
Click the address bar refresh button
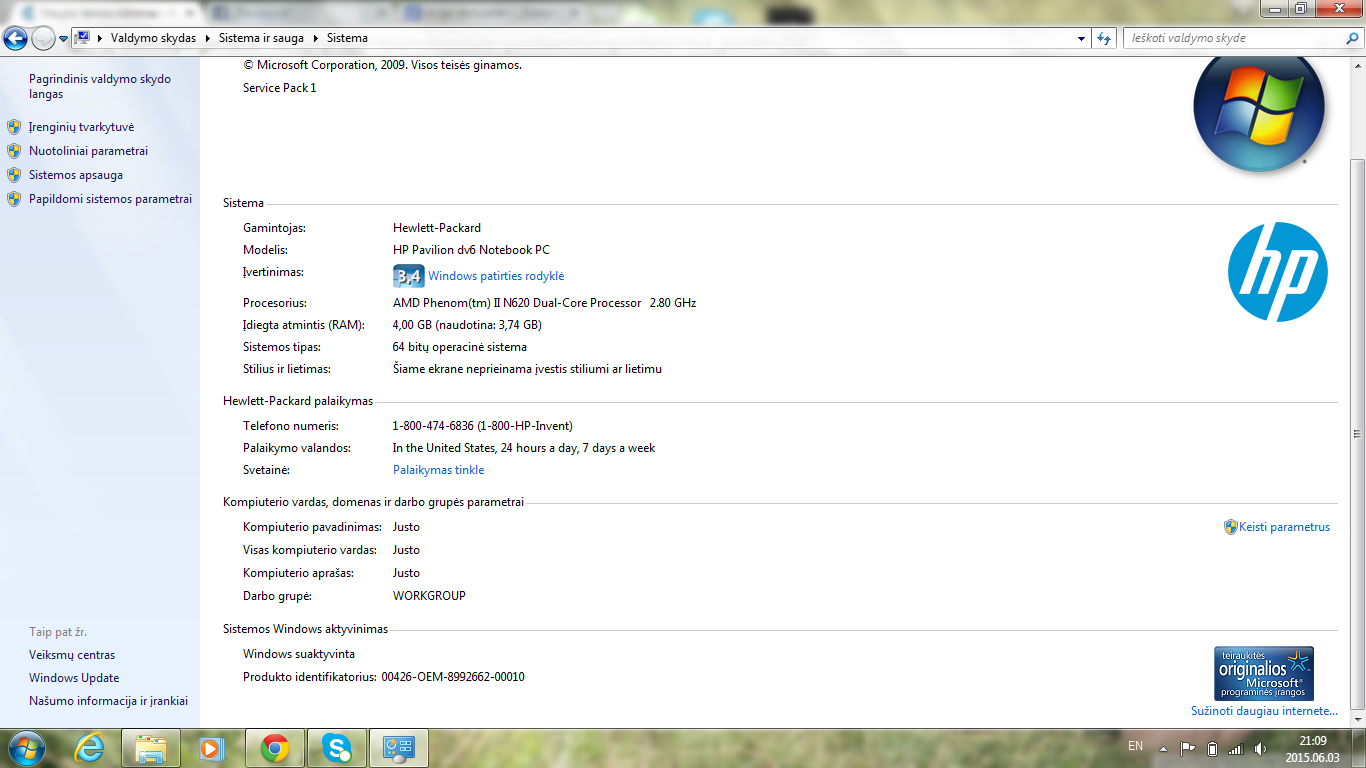coord(1104,38)
